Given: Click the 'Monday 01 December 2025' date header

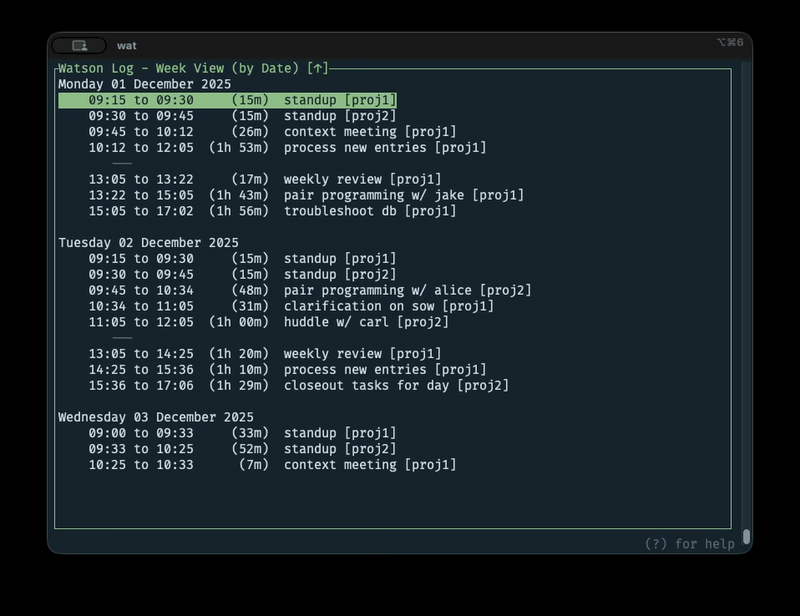Looking at the screenshot, I should [144, 84].
